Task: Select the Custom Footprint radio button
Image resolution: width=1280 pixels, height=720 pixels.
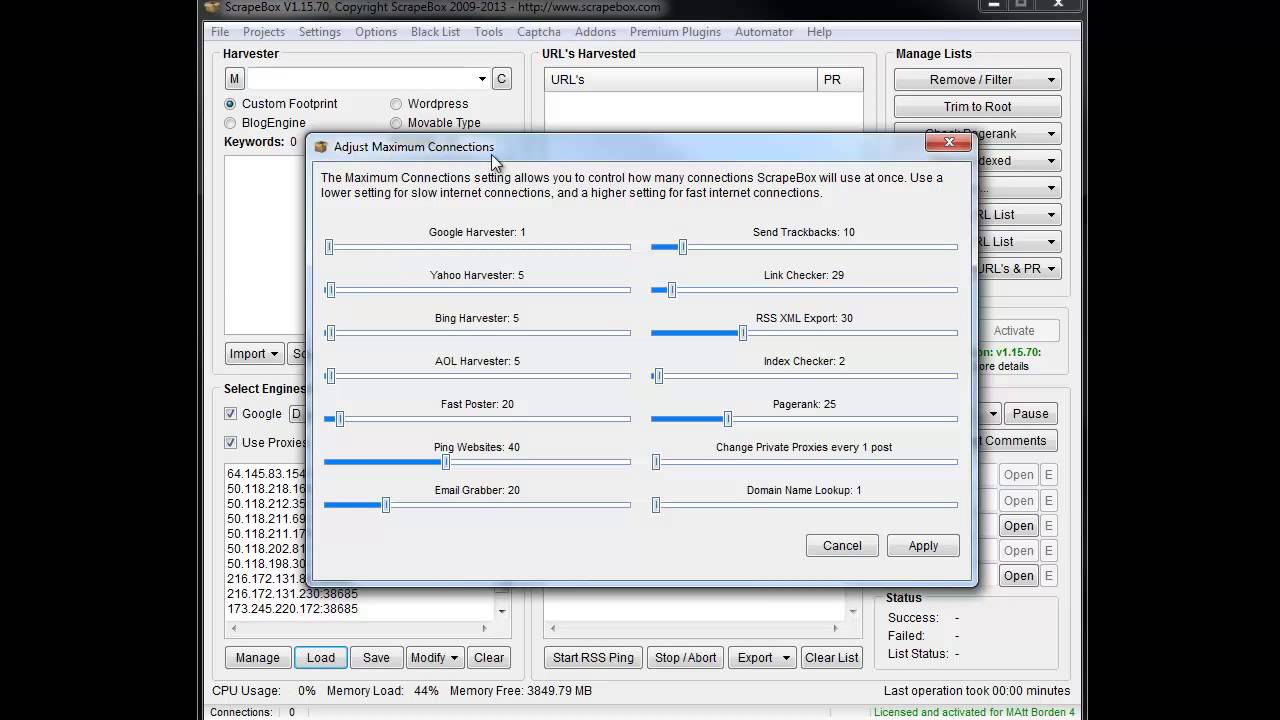Action: 230,104
